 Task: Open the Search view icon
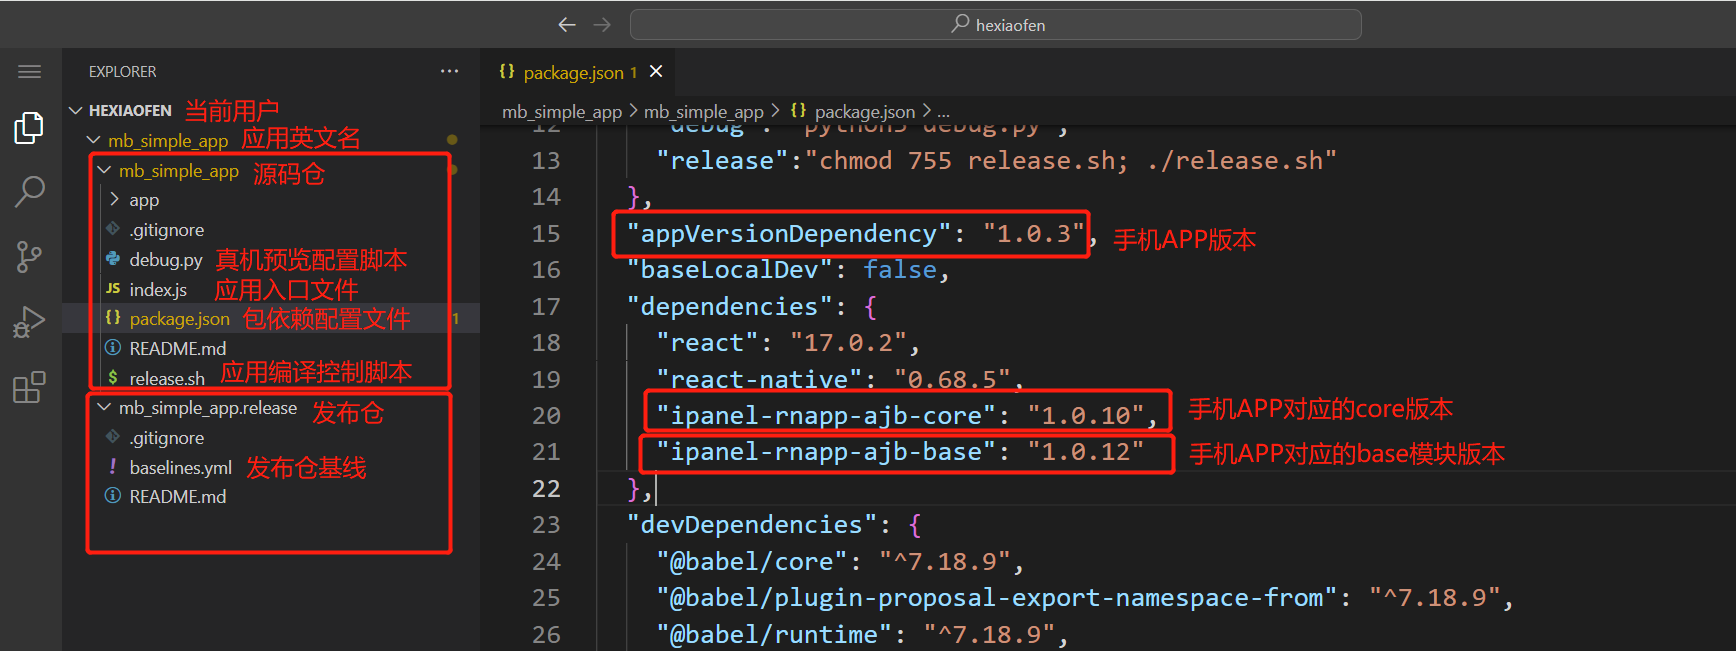coord(29,191)
